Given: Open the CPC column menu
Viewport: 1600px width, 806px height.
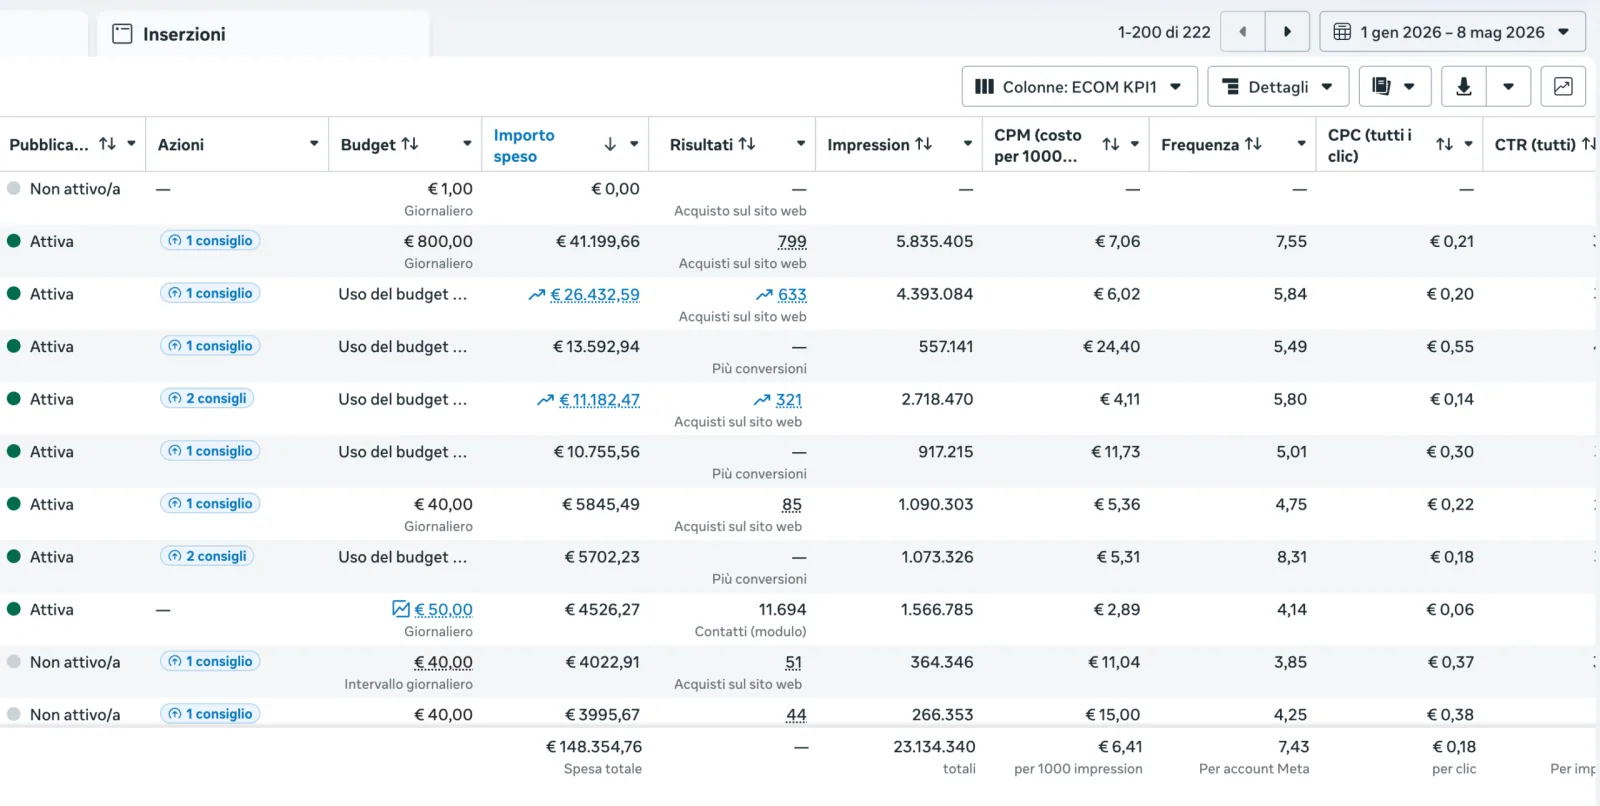Looking at the screenshot, I should [1468, 144].
